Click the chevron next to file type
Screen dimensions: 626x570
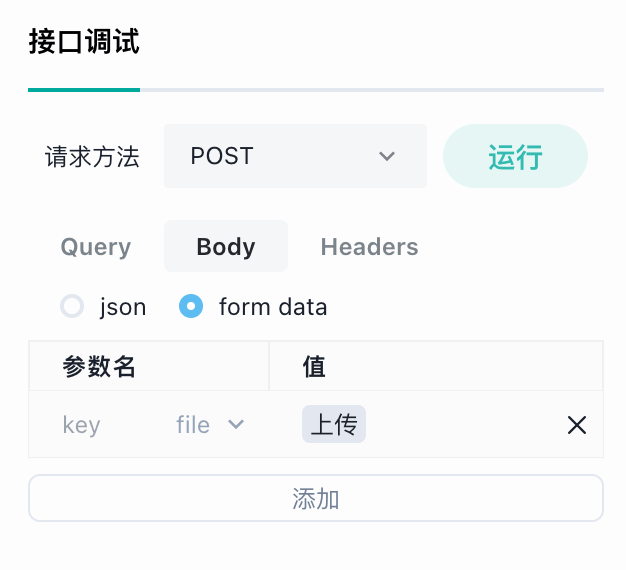[x=236, y=424]
